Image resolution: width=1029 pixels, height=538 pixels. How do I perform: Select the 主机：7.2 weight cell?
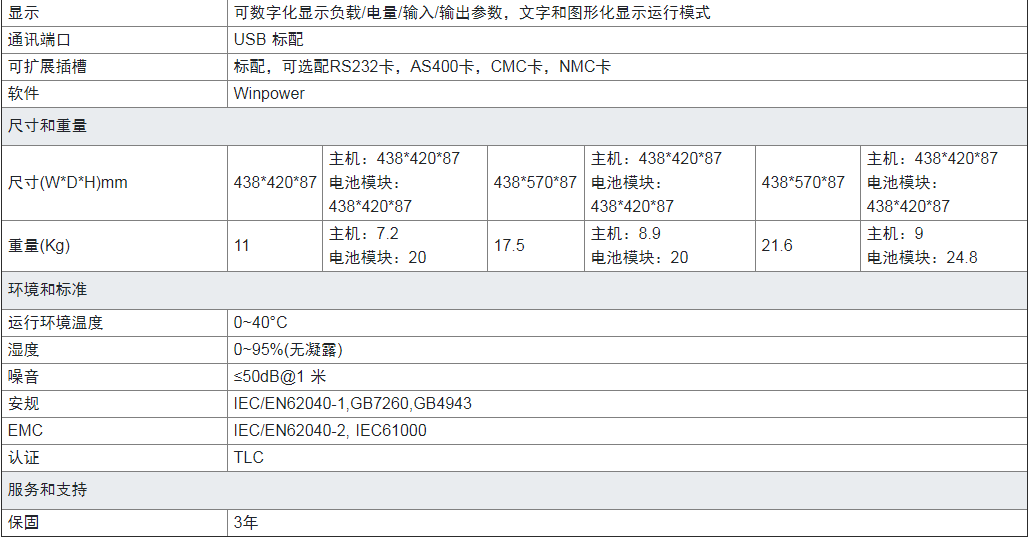[364, 233]
